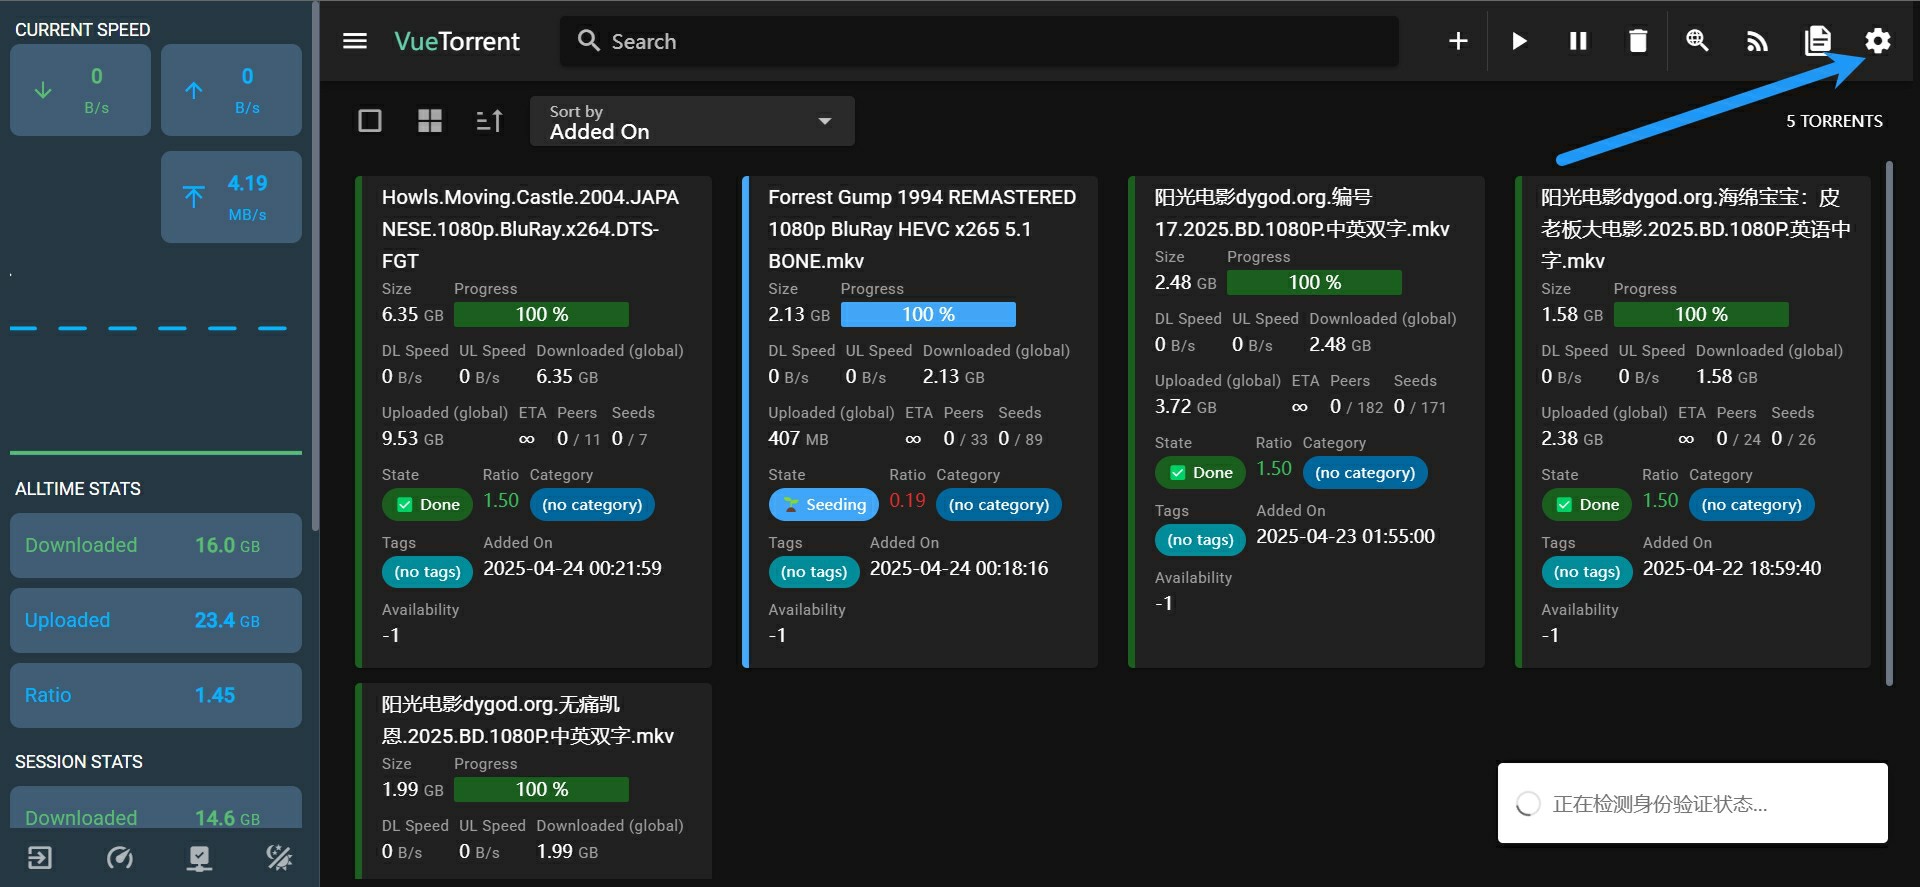
Task: Switch to grid view layout
Action: tap(430, 121)
